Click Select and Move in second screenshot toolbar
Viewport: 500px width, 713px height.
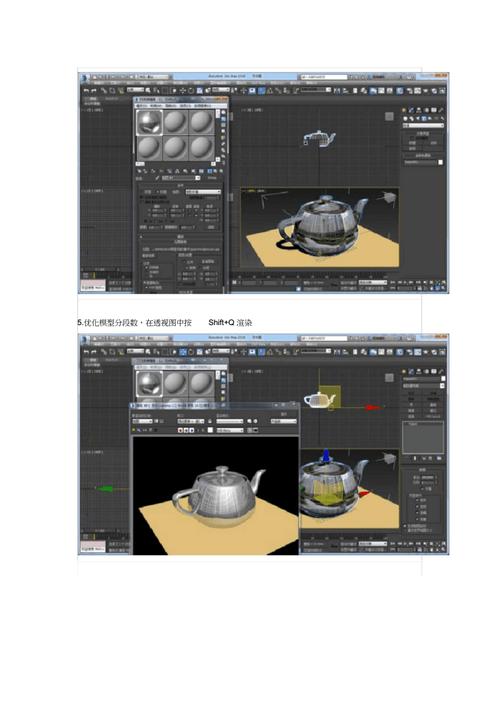183,352
